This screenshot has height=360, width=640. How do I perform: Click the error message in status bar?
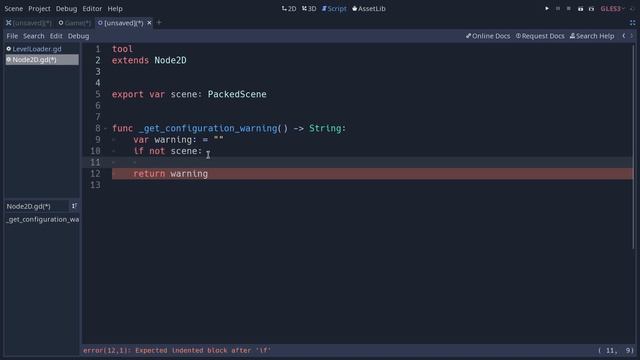(177, 350)
